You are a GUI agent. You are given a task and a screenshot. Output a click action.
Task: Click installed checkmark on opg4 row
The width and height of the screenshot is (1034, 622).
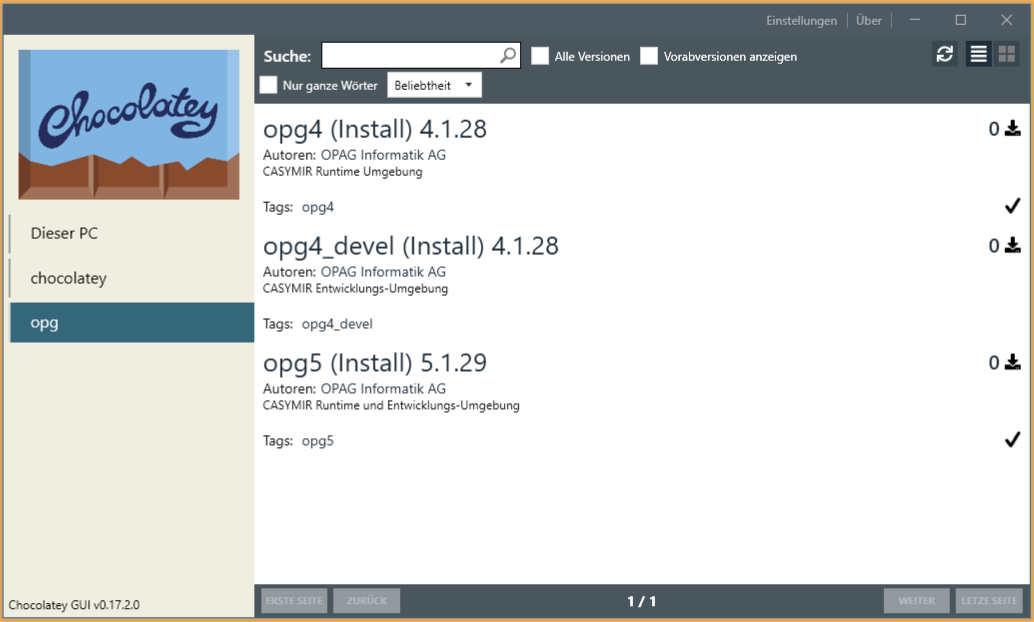click(x=1012, y=206)
